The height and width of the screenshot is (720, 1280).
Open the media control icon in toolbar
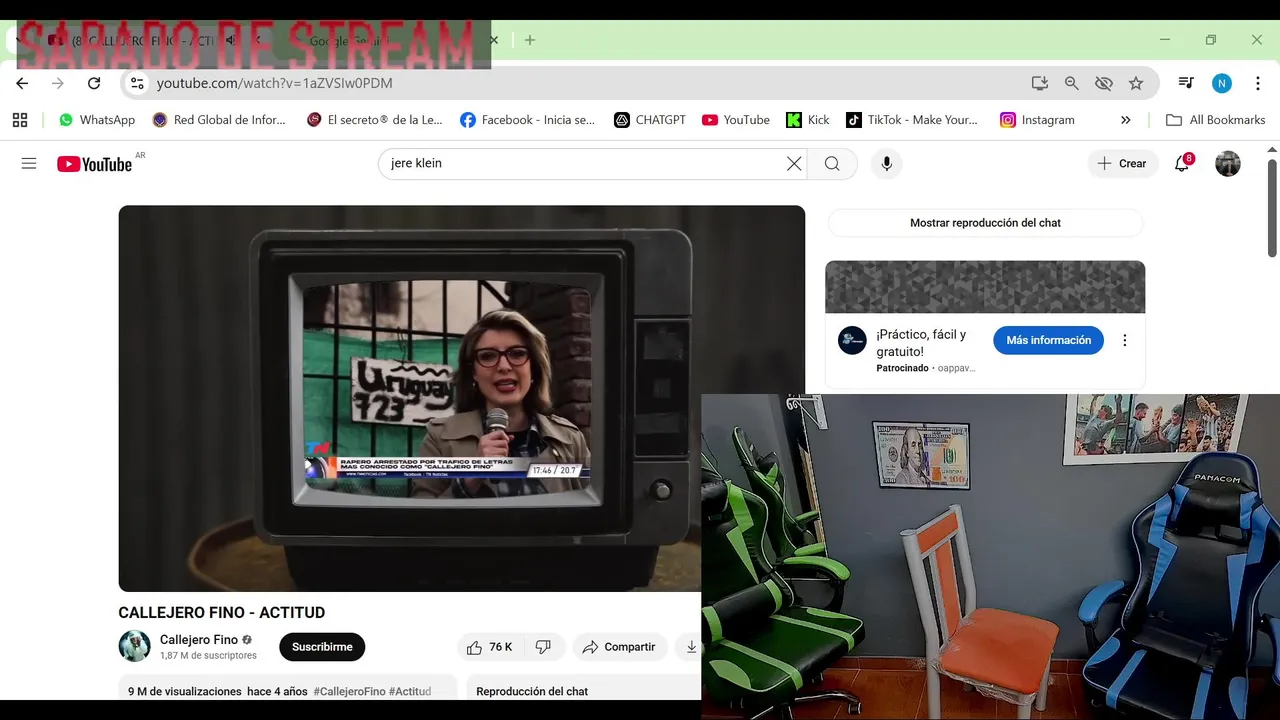coord(1186,83)
